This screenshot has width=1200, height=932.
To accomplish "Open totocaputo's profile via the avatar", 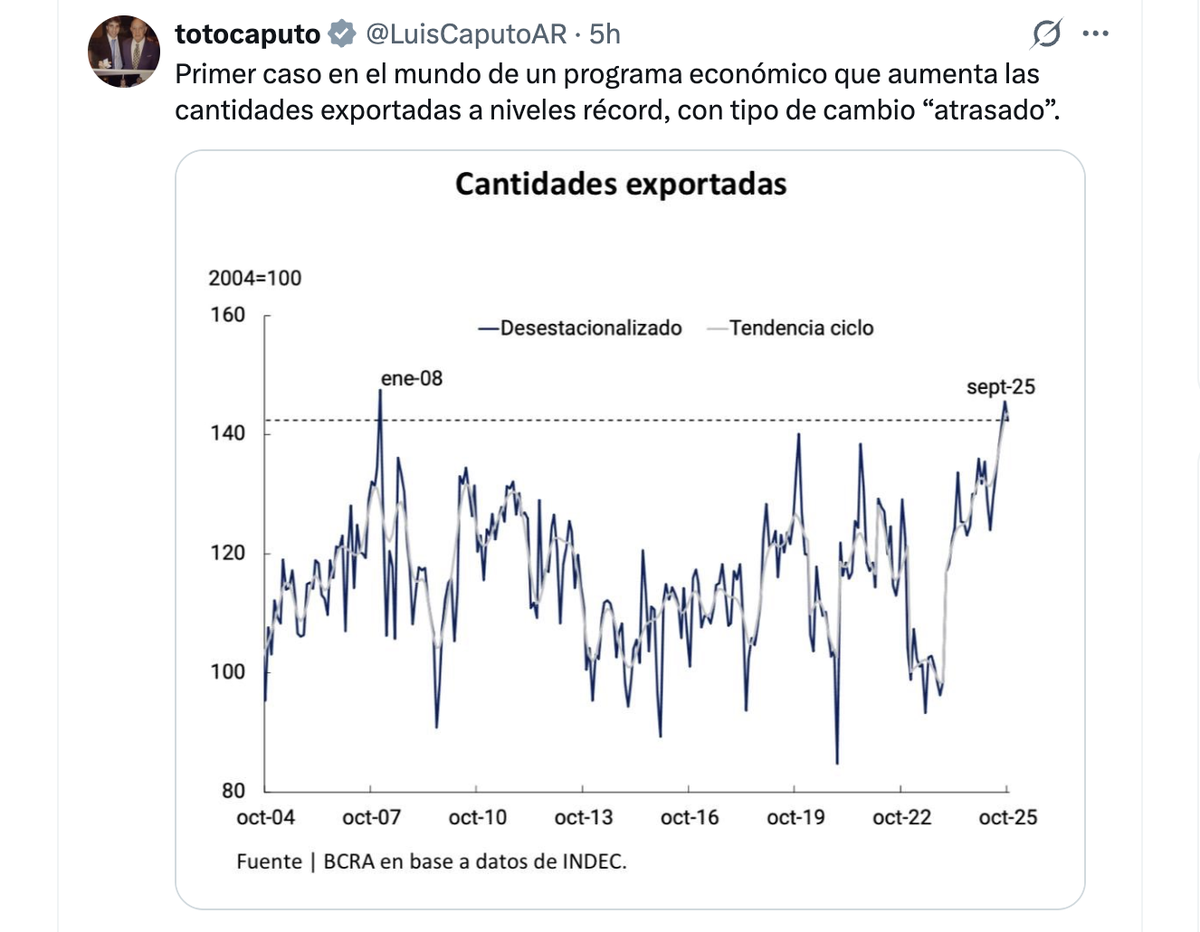I will [125, 41].
